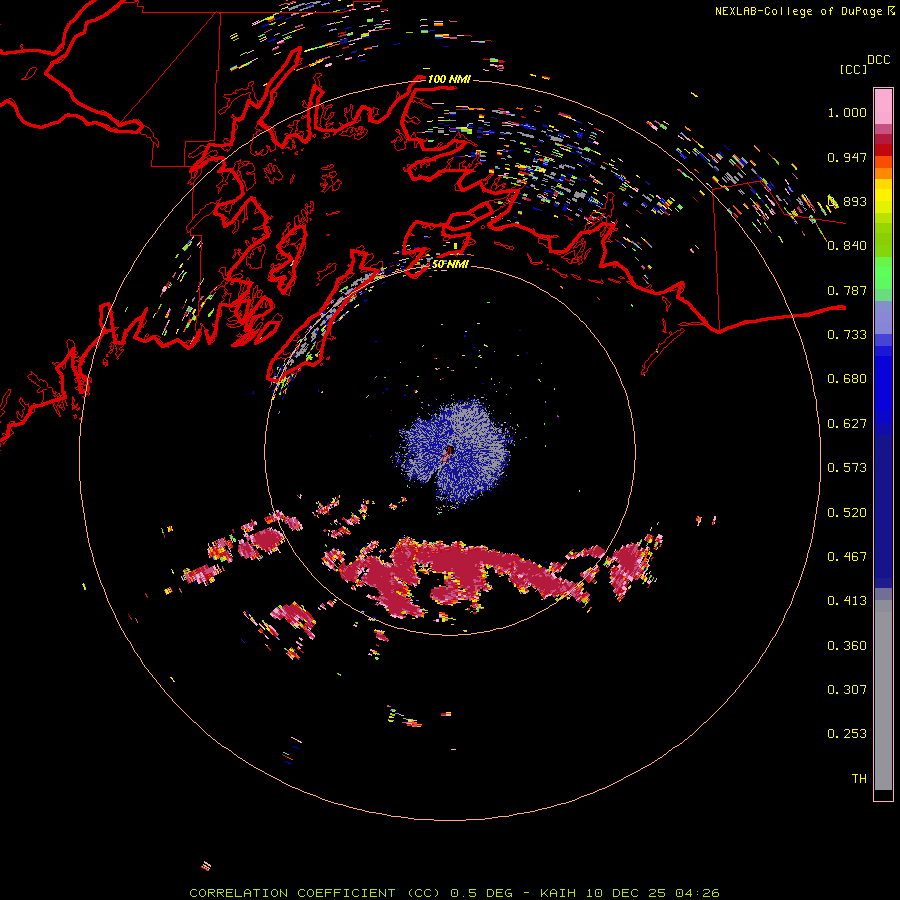The image size is (900, 900).
Task: Click the DCC label above the color scale
Action: point(878,60)
